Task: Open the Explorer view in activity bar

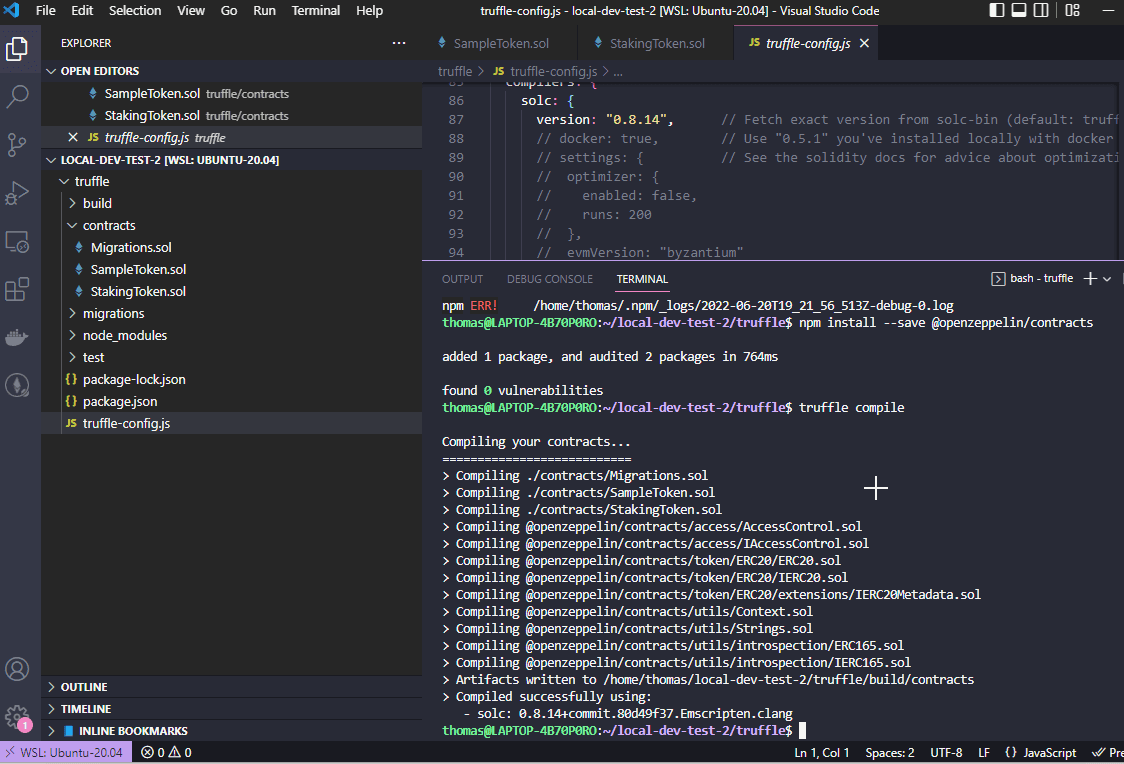Action: [17, 49]
